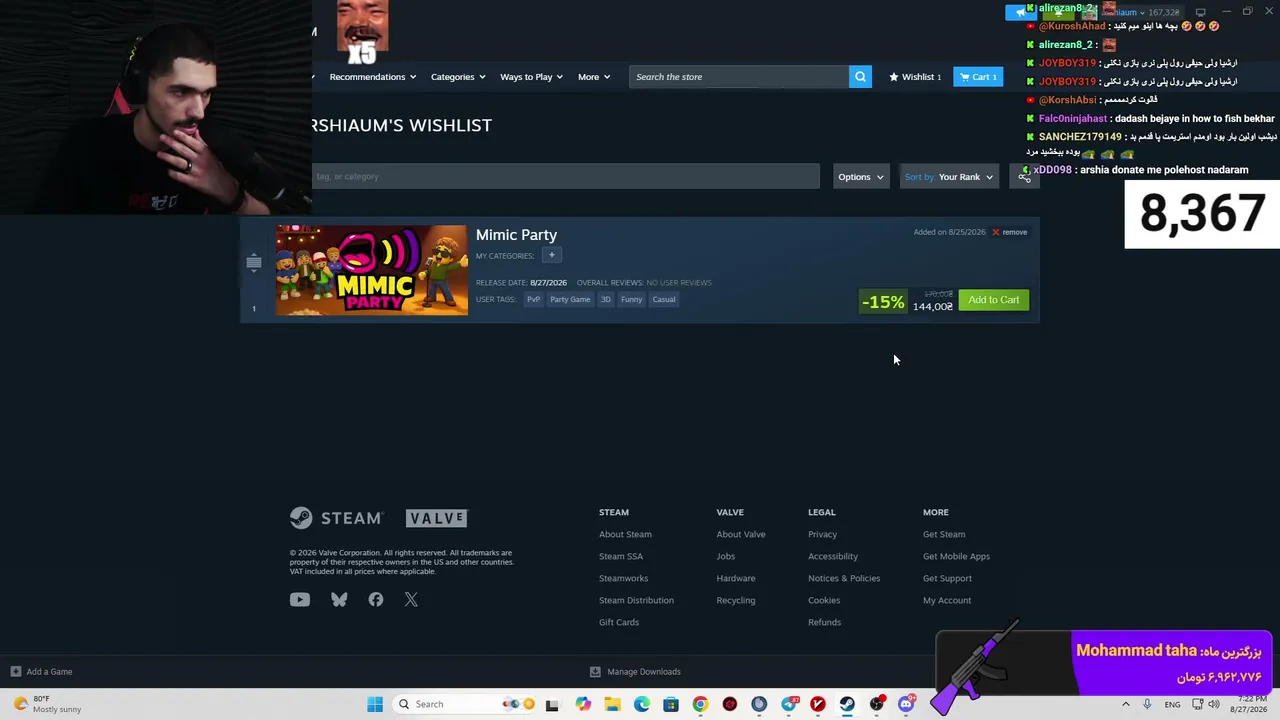Screen dimensions: 1280x720
Task: Click the wishlist tag filter field
Action: 565,177
